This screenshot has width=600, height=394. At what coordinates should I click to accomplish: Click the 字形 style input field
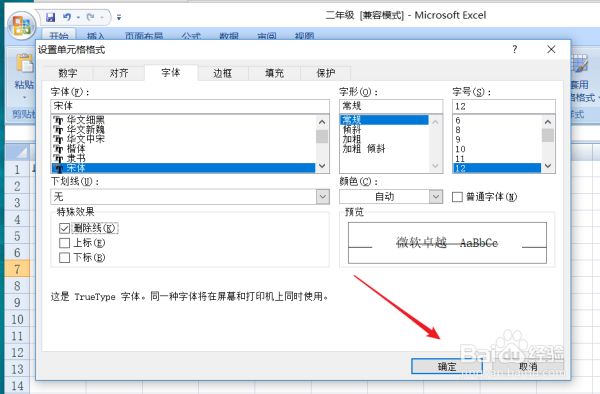click(x=391, y=106)
